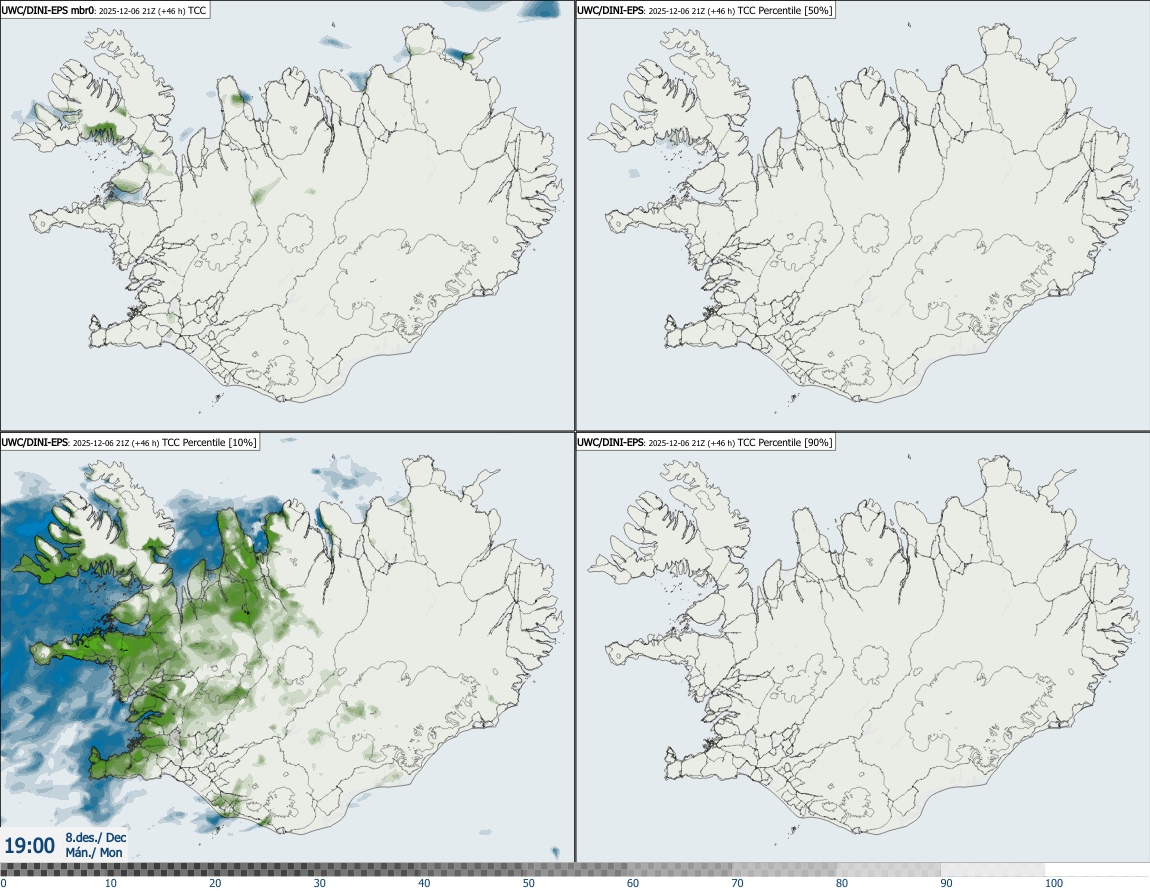Select the Iceland map in the 90% percentile panel
This screenshot has height=891, width=1150.
coord(863,645)
